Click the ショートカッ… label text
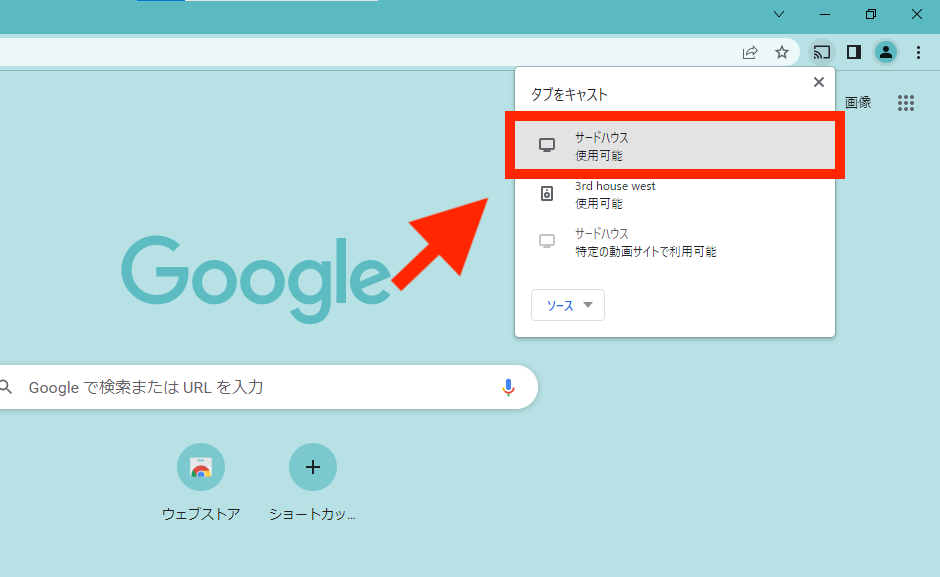 (x=312, y=514)
